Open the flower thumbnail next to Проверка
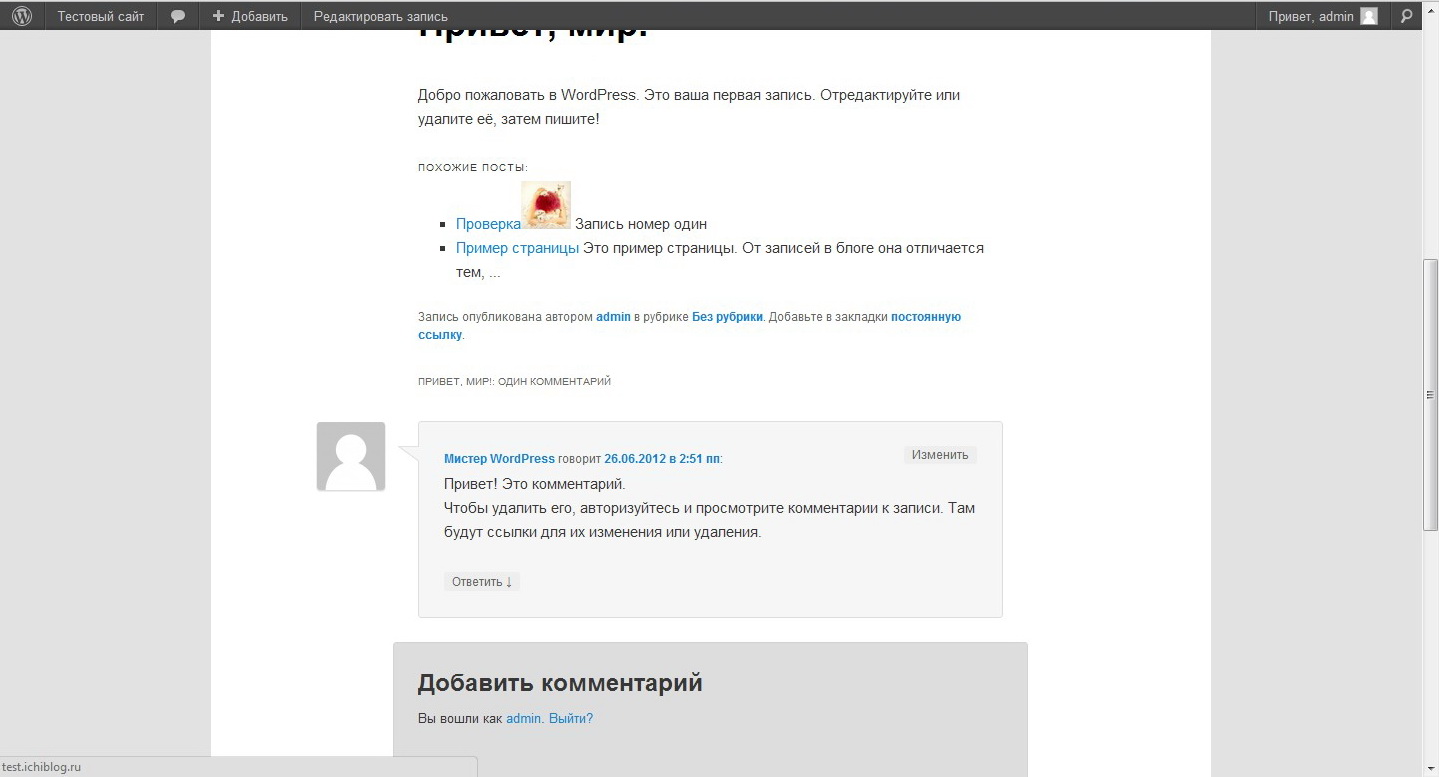 (546, 205)
